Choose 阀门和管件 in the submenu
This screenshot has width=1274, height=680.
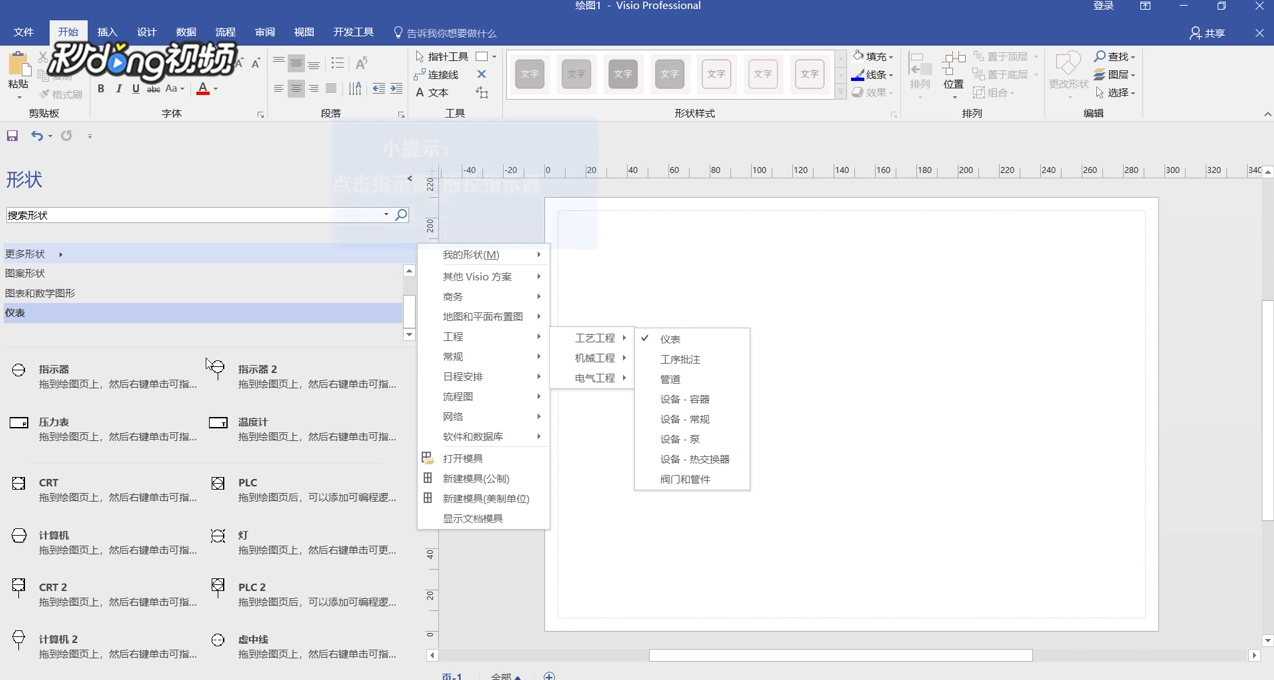click(692, 479)
